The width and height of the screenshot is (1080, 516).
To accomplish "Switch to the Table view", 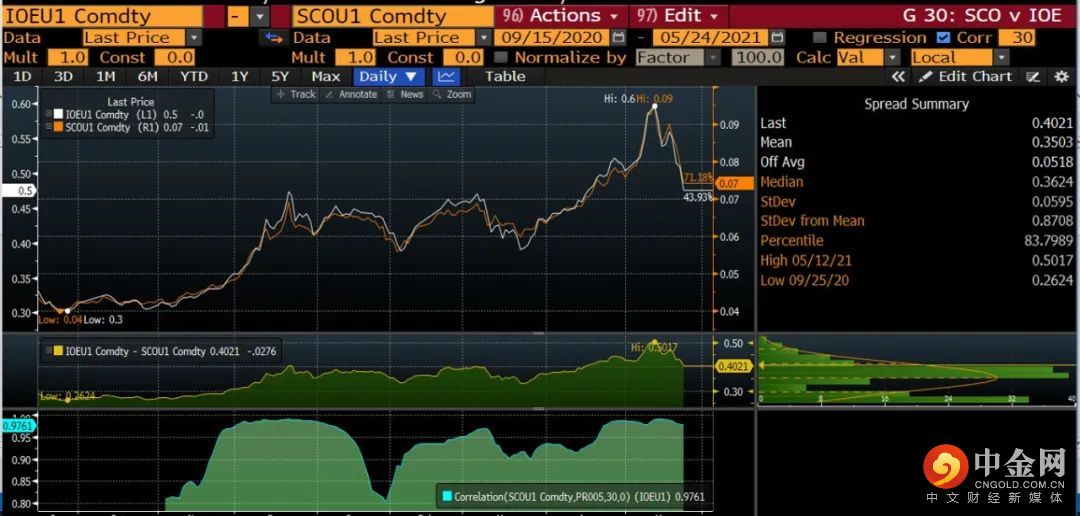I will (x=505, y=76).
